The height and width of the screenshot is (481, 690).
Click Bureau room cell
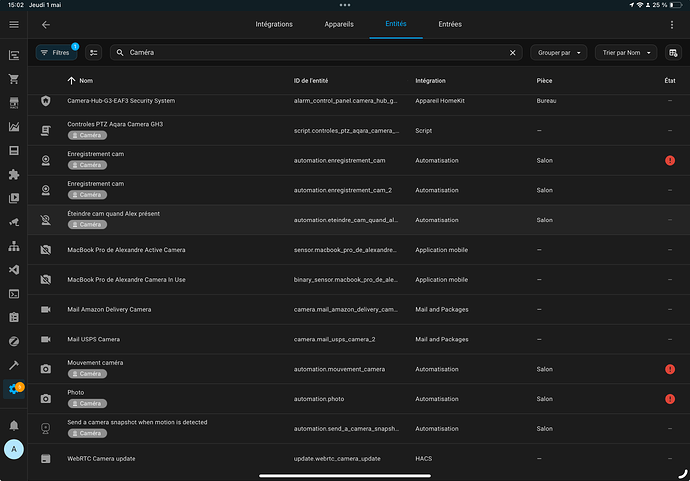(x=546, y=101)
